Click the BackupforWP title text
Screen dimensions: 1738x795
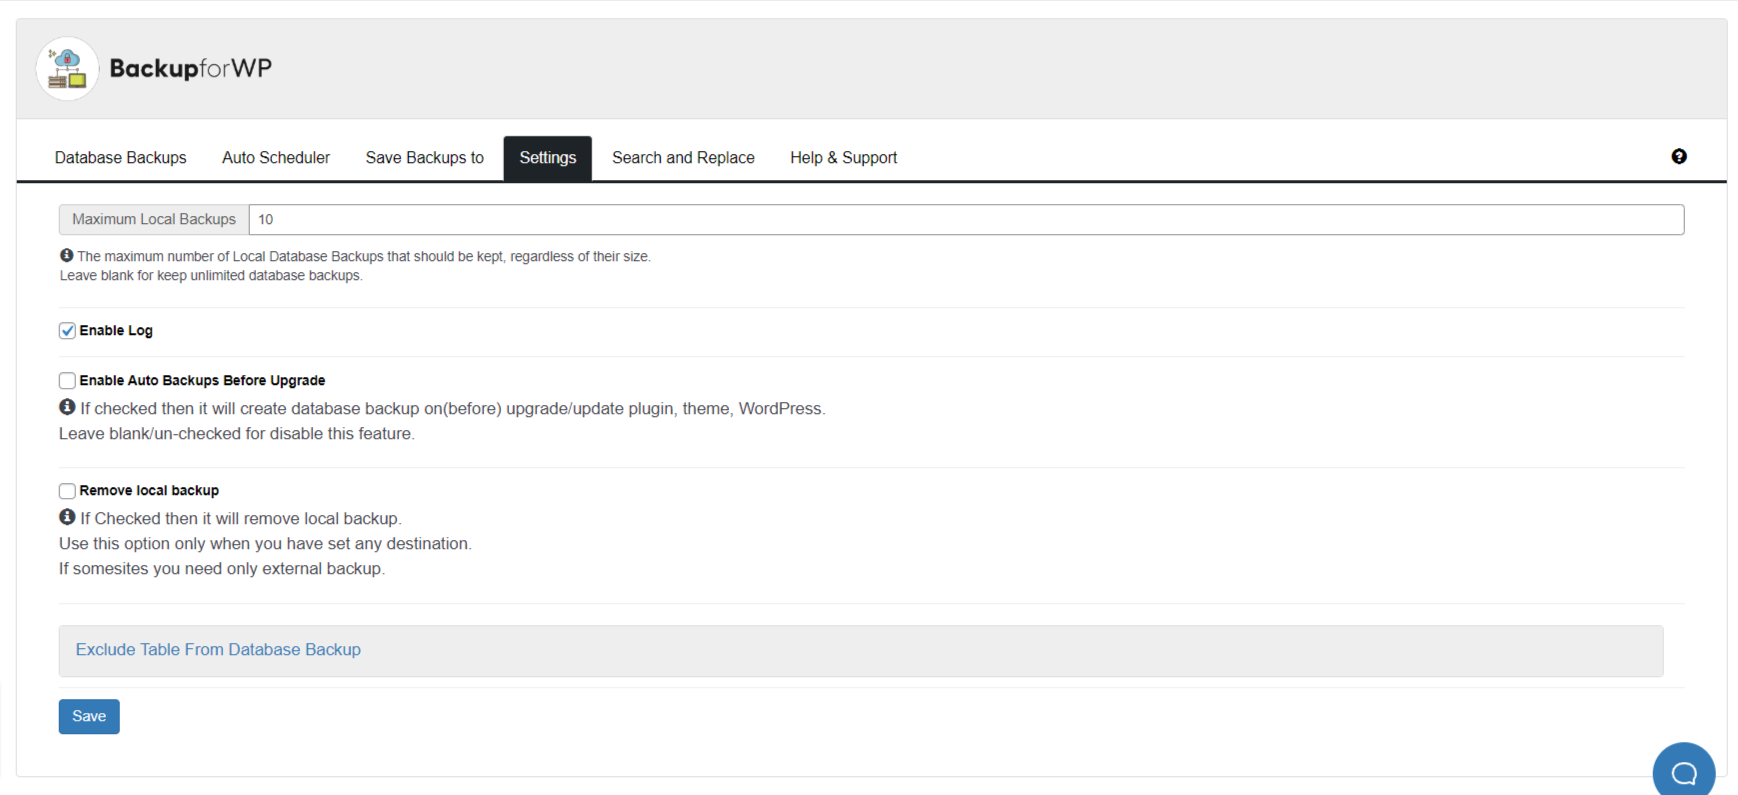click(x=191, y=68)
